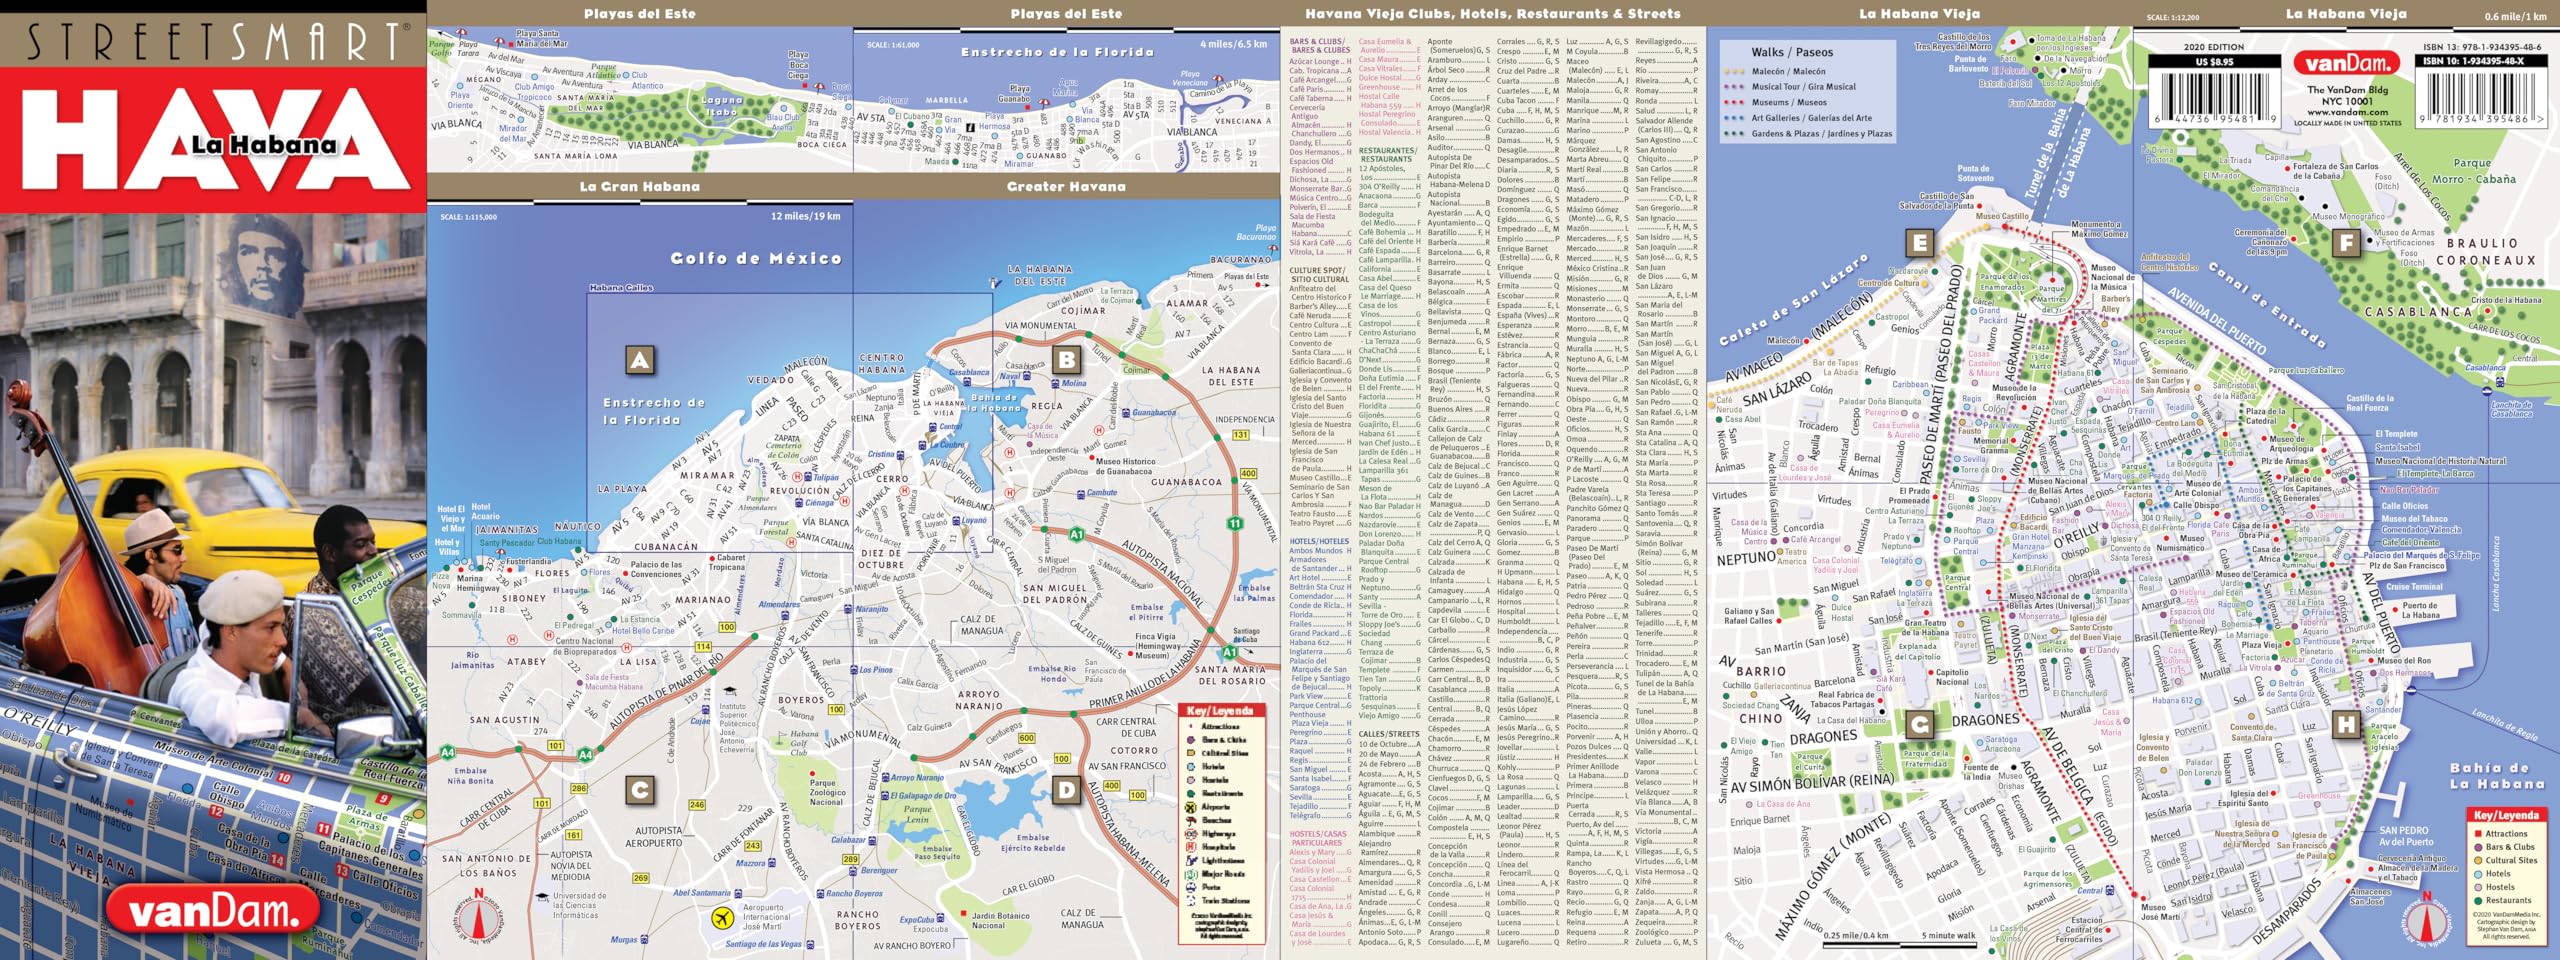2560x960 pixels.
Task: Click the Parque Morro - Cabaña label
Action: [x=2472, y=171]
